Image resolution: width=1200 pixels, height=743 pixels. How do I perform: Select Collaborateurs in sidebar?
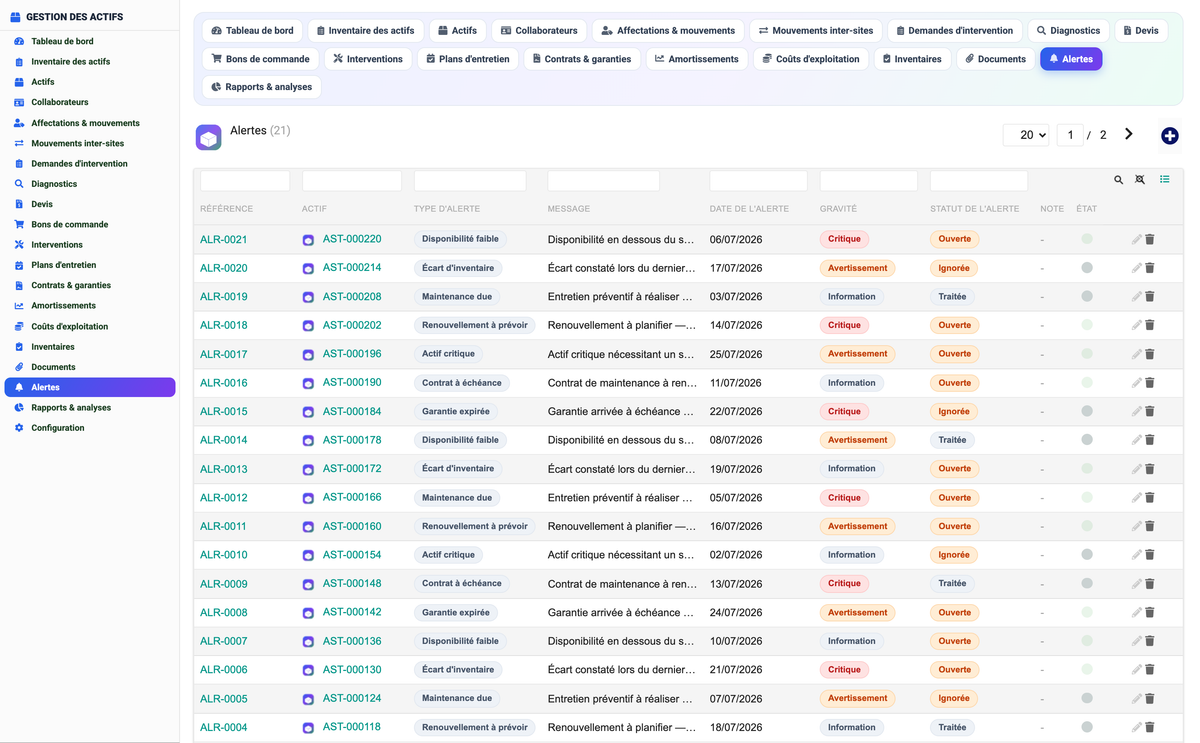tap(60, 102)
